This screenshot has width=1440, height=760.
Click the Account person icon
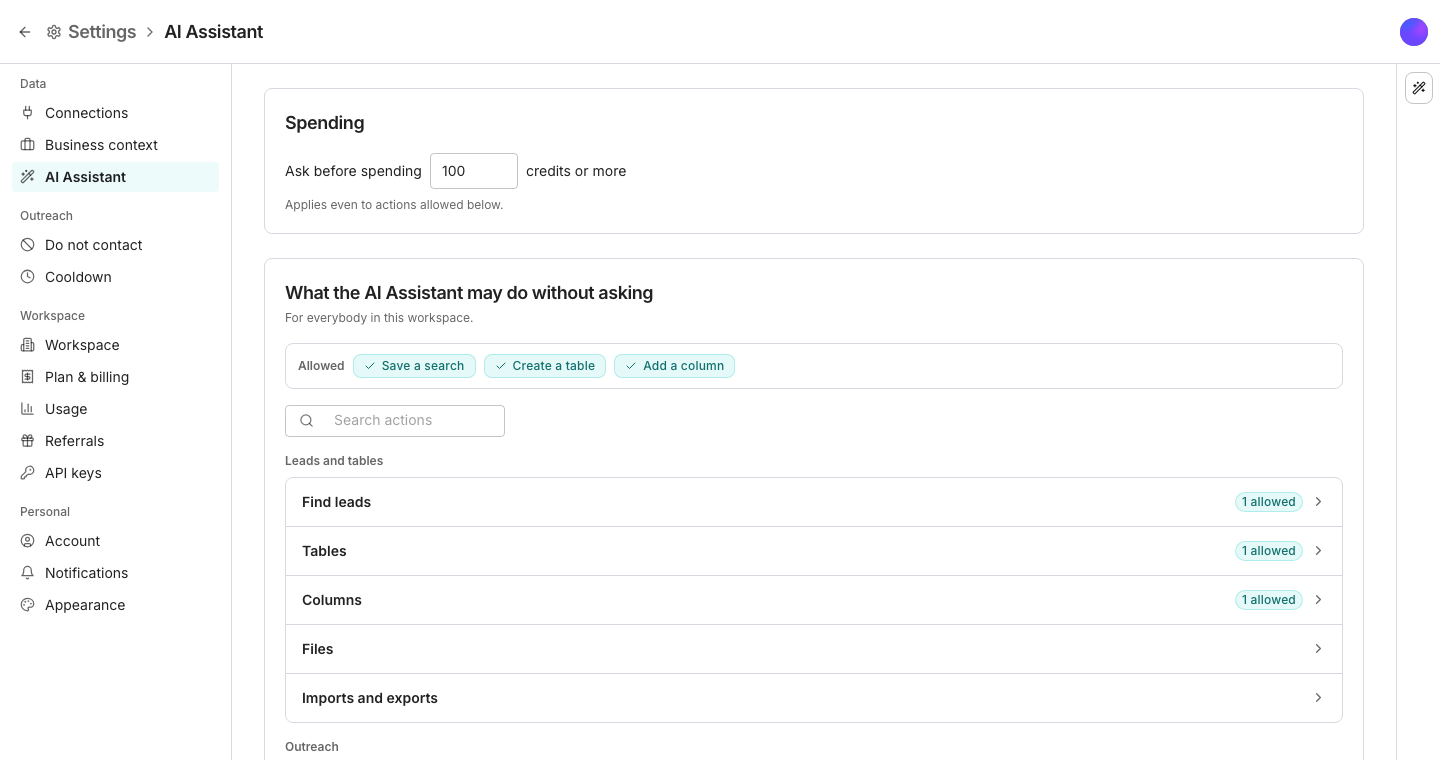coord(28,541)
